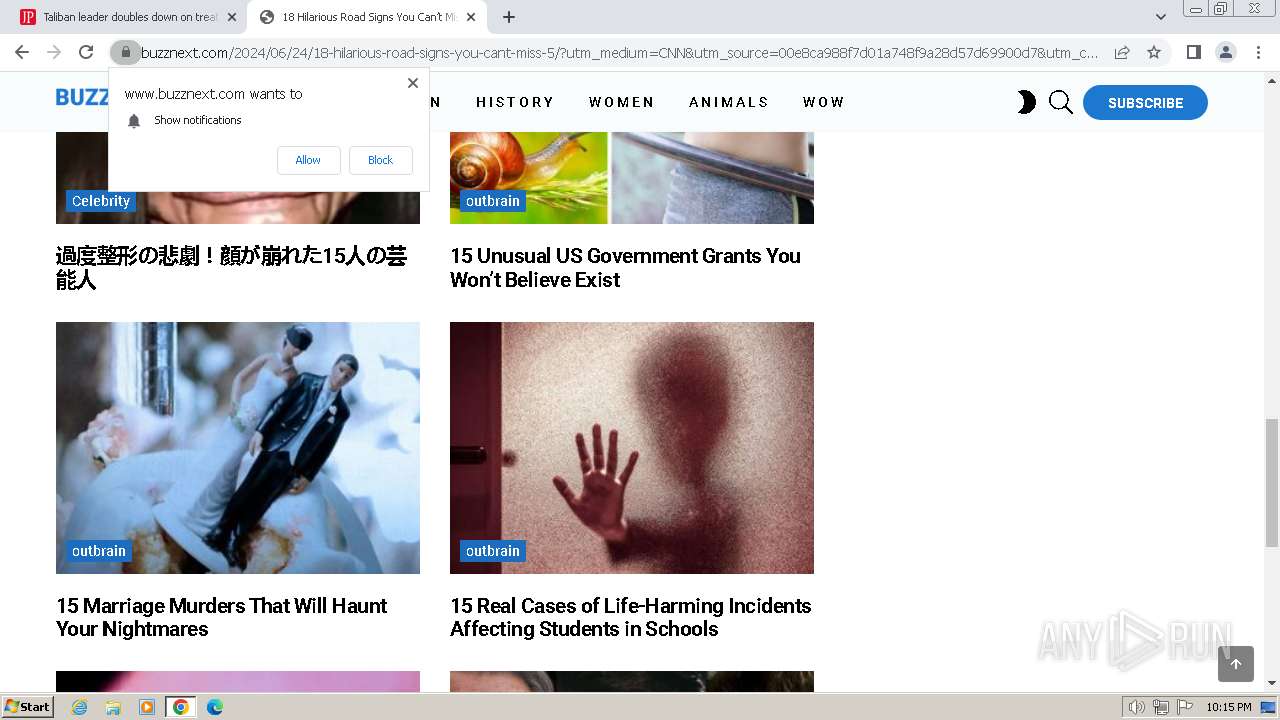This screenshot has height=720, width=1280.
Task: Go back to previous page
Action: coord(22,52)
